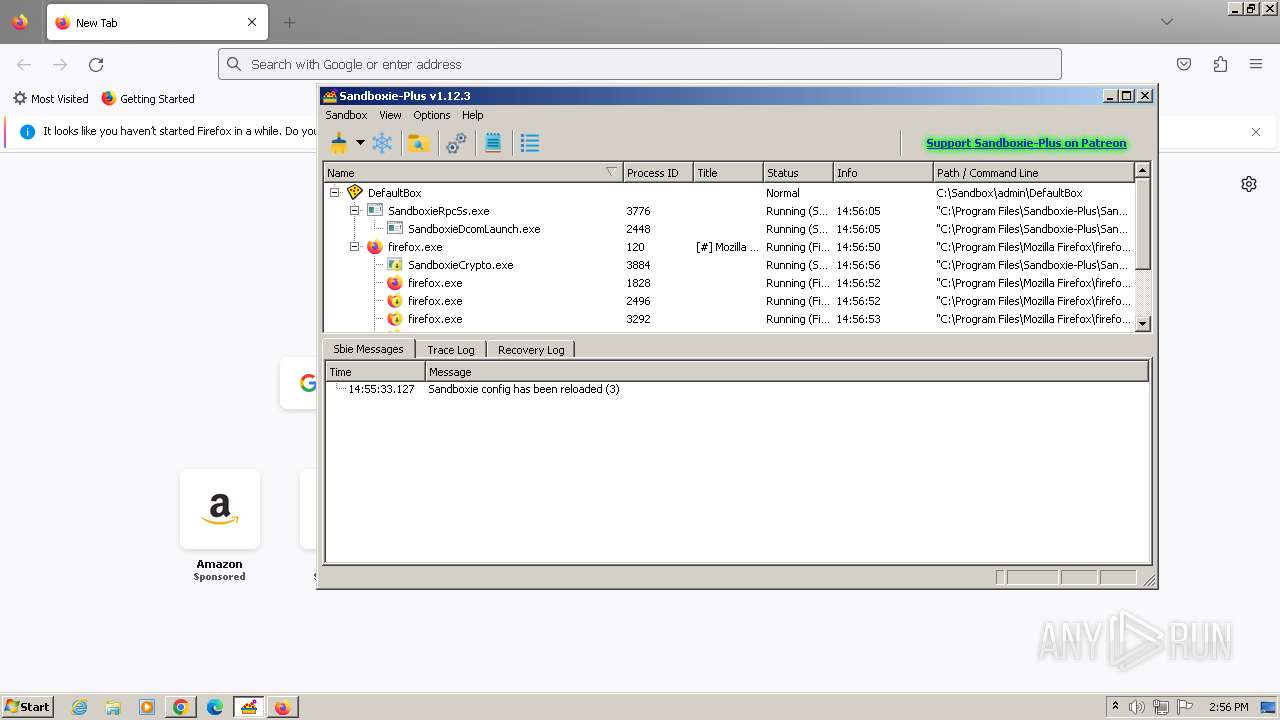
Task: Open the Firefox Extensions puzzle icon
Action: click(x=1220, y=64)
